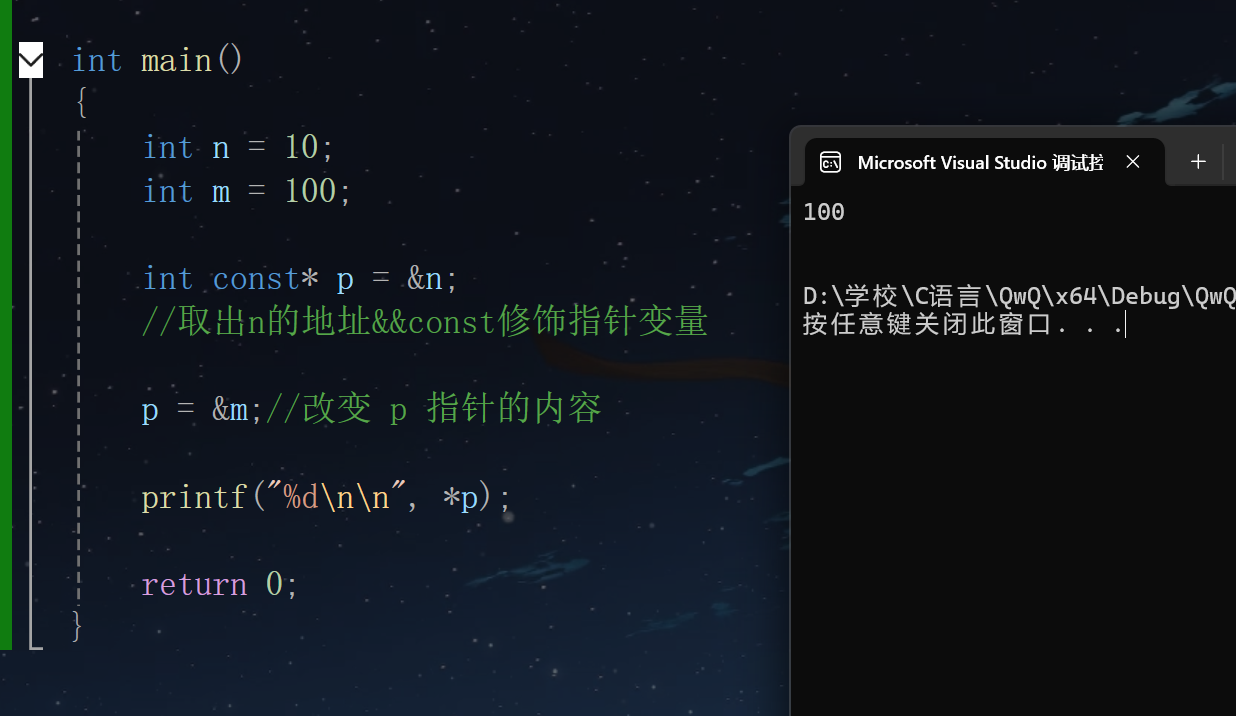Click the closing brace of main
The width and height of the screenshot is (1236, 716).
tap(77, 626)
